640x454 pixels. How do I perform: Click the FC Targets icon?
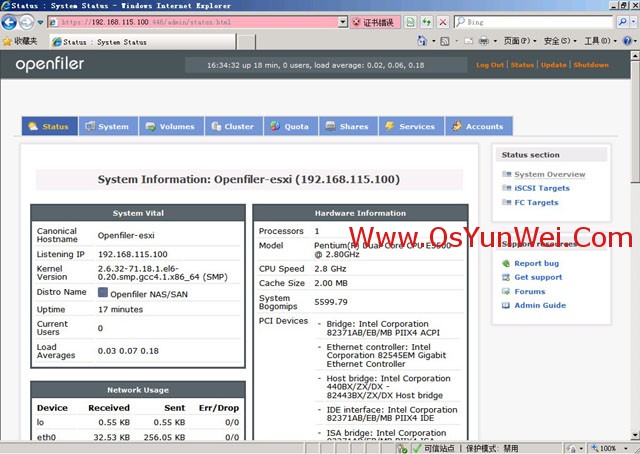[506, 202]
